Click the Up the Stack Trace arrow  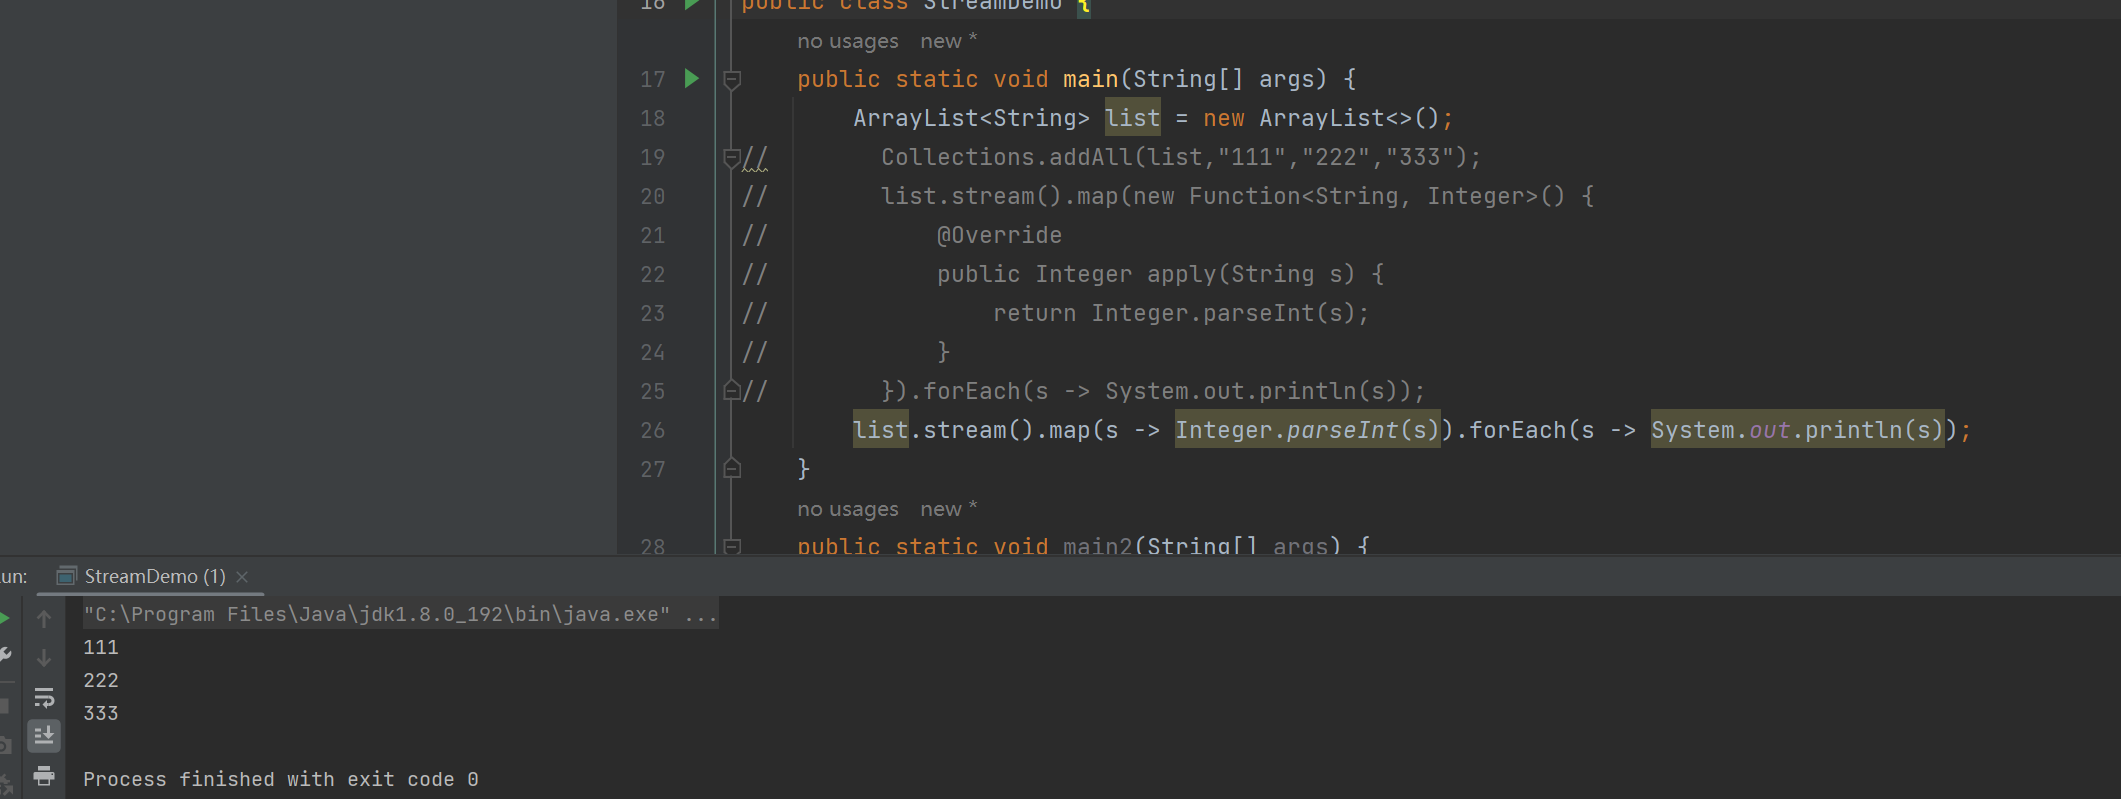pyautogui.click(x=44, y=619)
